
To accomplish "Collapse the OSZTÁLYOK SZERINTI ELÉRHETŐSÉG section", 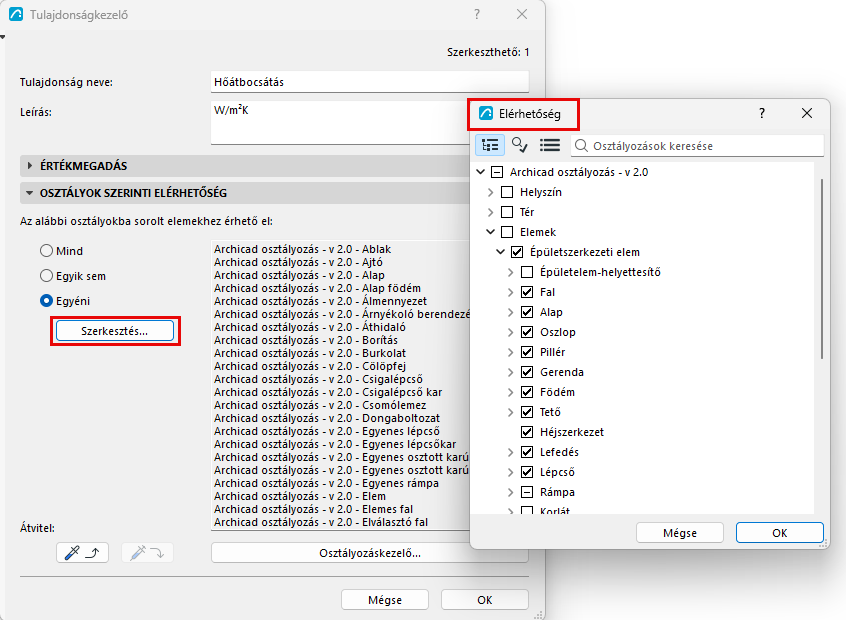I will (30, 193).
